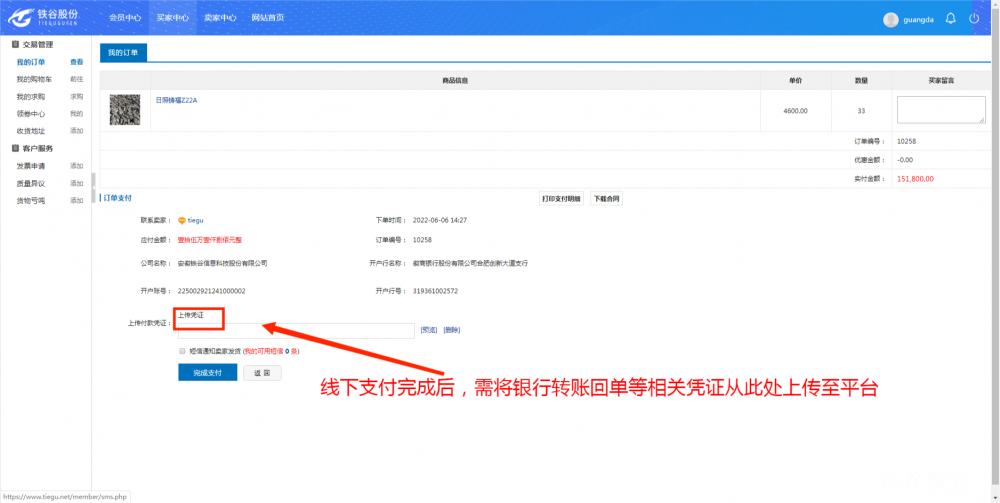1000x503 pixels.
Task: Open the 会员中心 menu
Action: pos(124,18)
